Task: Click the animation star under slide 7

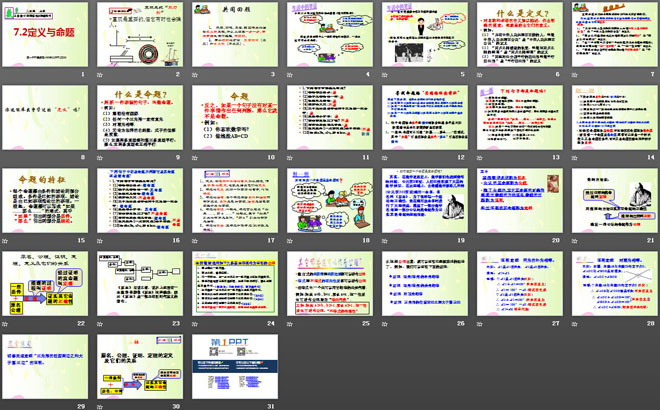Action: point(575,75)
